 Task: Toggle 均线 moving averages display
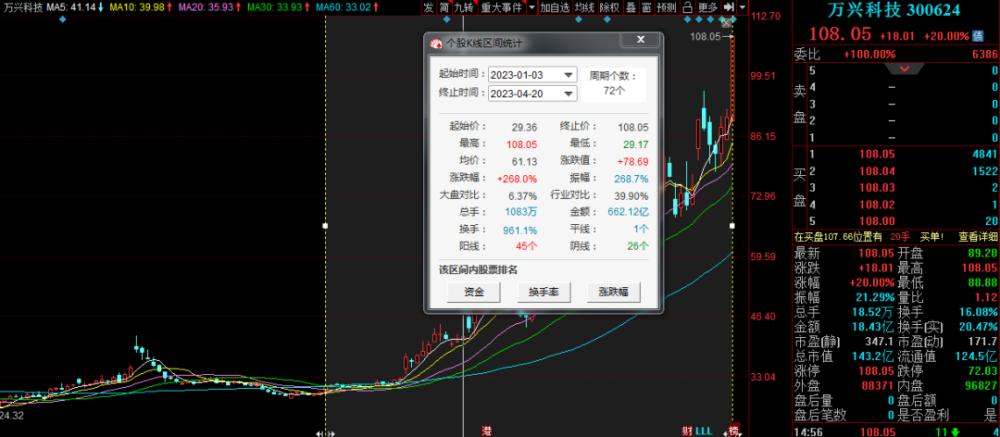coord(584,7)
